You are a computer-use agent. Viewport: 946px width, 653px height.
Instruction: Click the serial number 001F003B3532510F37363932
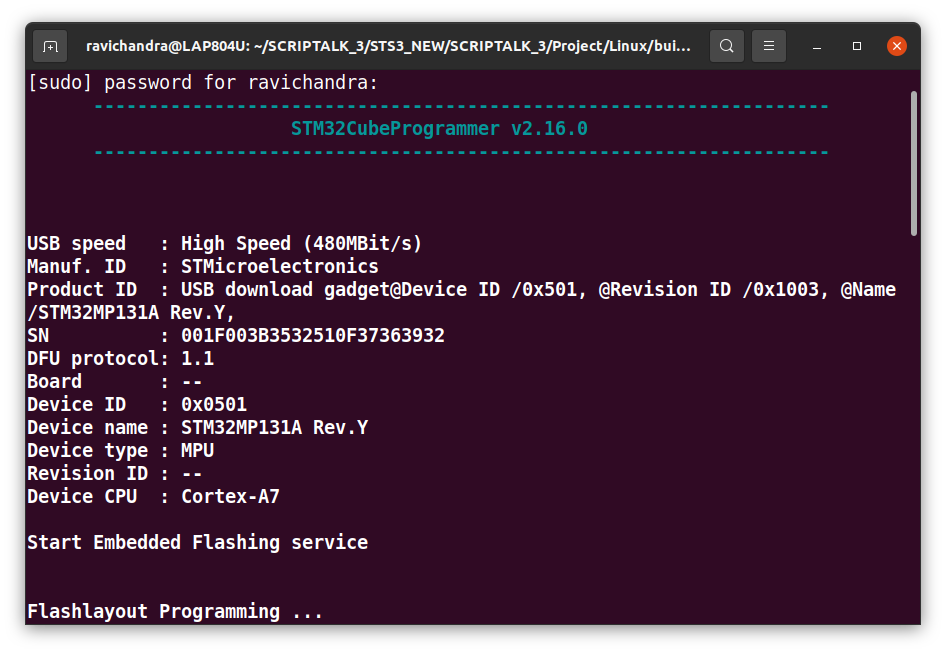click(312, 335)
